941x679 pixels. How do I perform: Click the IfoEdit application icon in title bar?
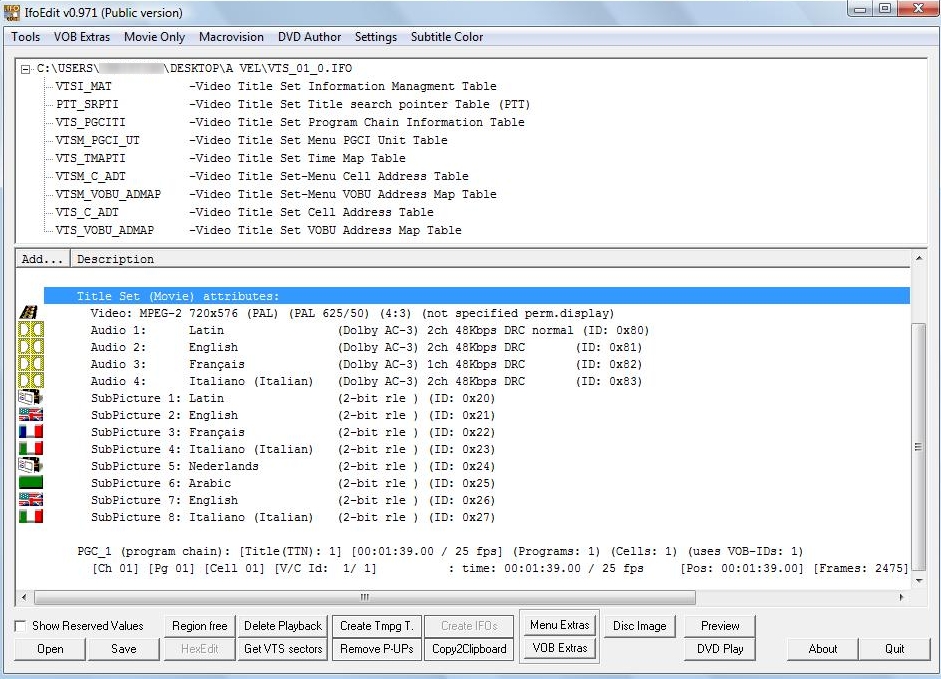[x=11, y=12]
